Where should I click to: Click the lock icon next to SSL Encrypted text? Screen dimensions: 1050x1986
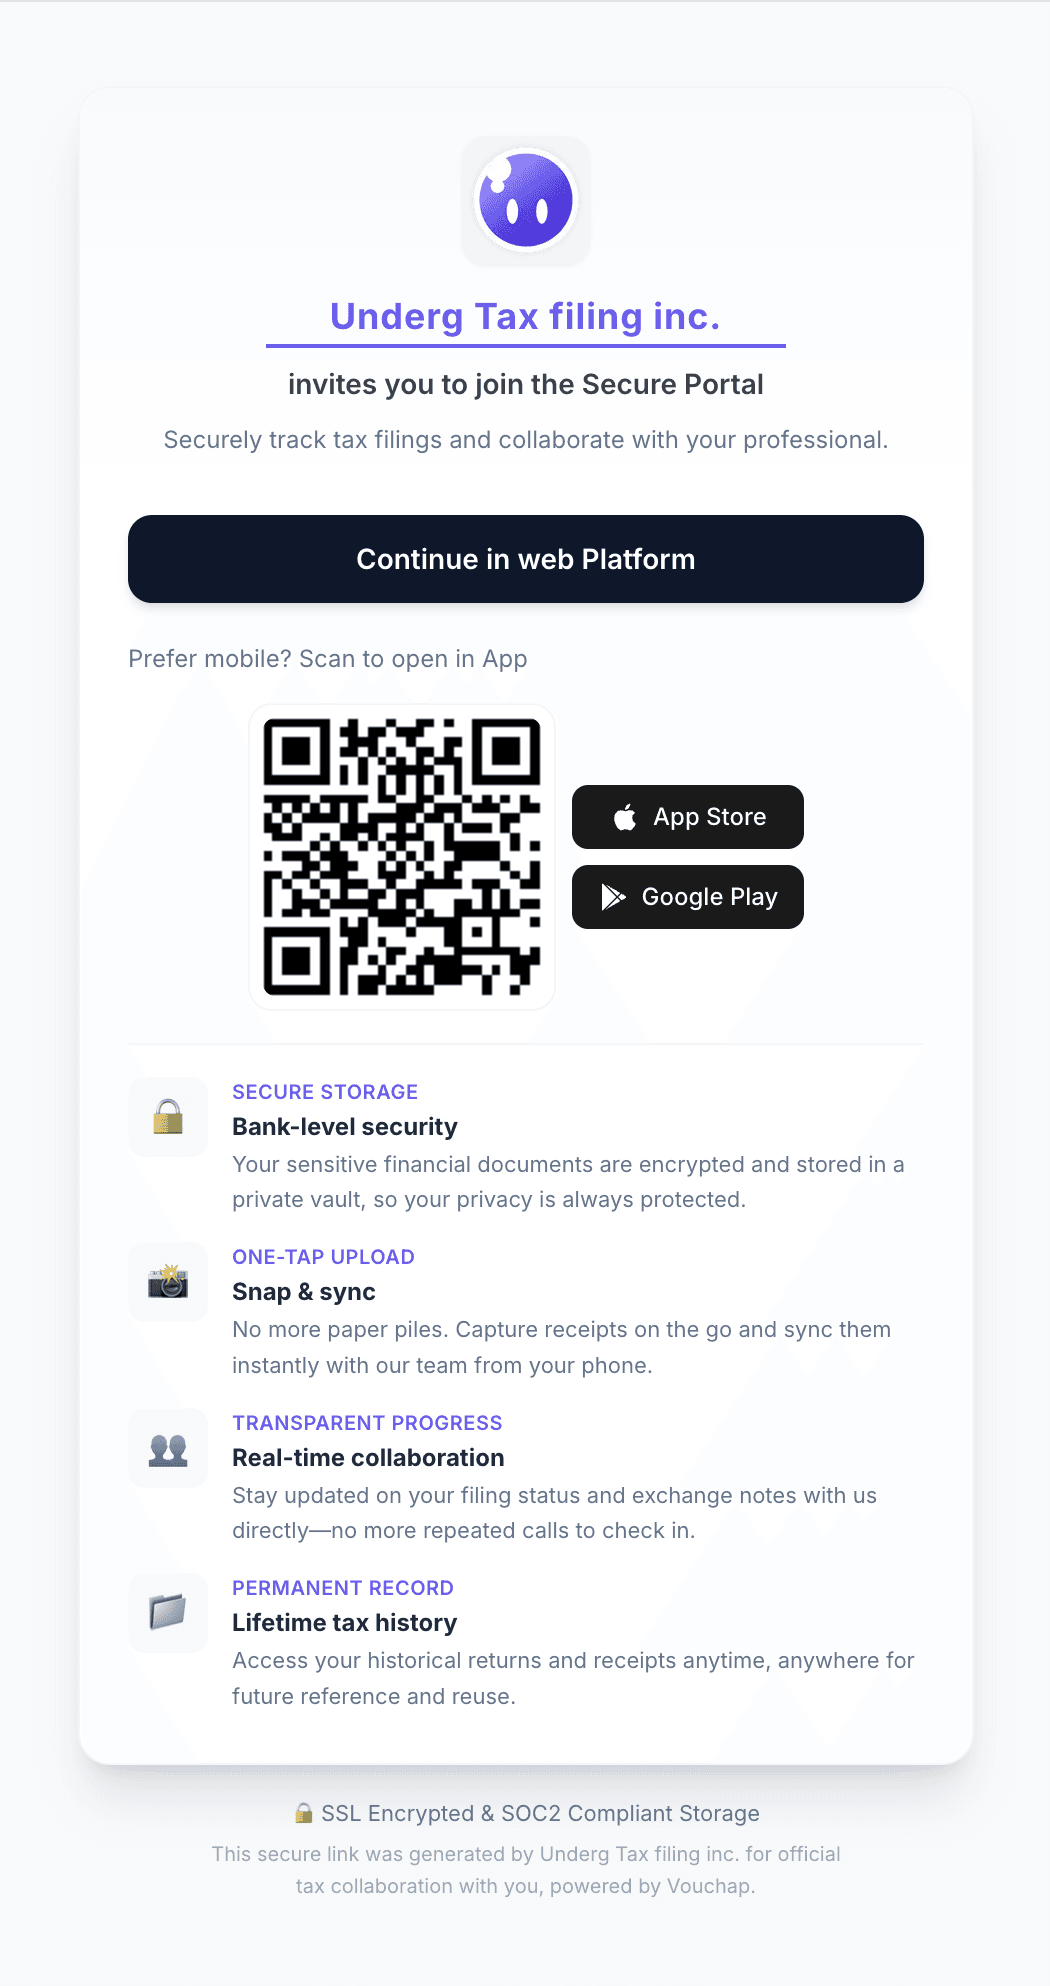(305, 1813)
